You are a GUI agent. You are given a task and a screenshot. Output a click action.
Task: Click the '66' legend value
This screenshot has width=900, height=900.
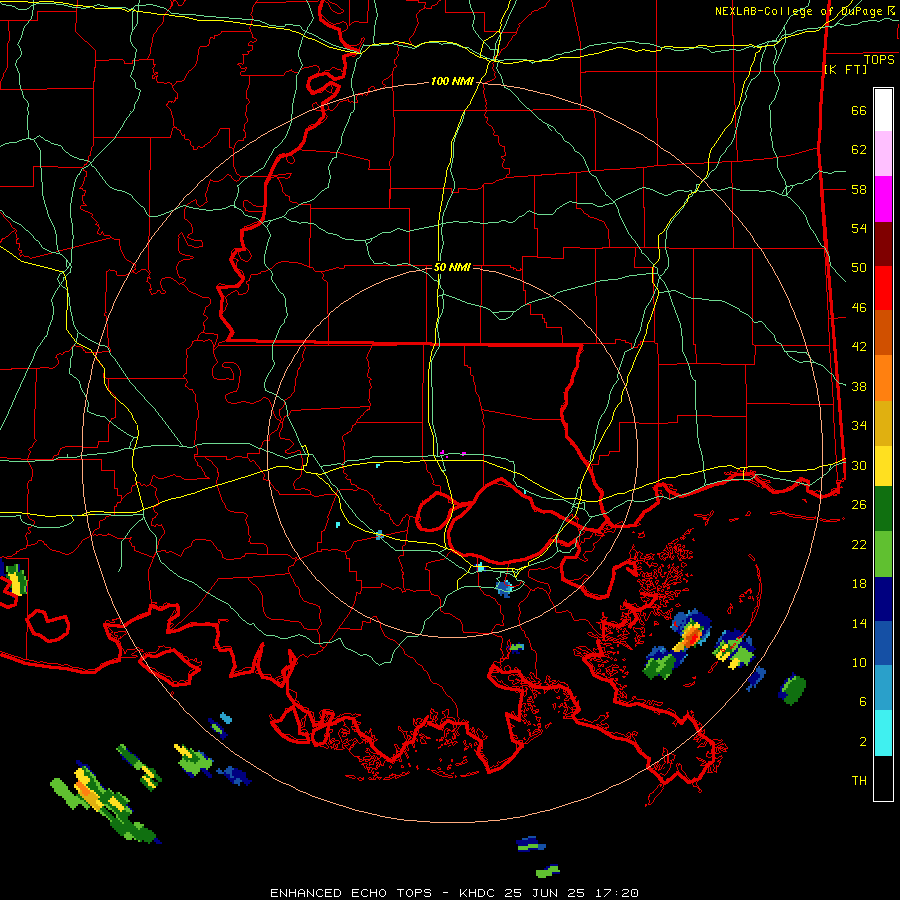[x=859, y=110]
